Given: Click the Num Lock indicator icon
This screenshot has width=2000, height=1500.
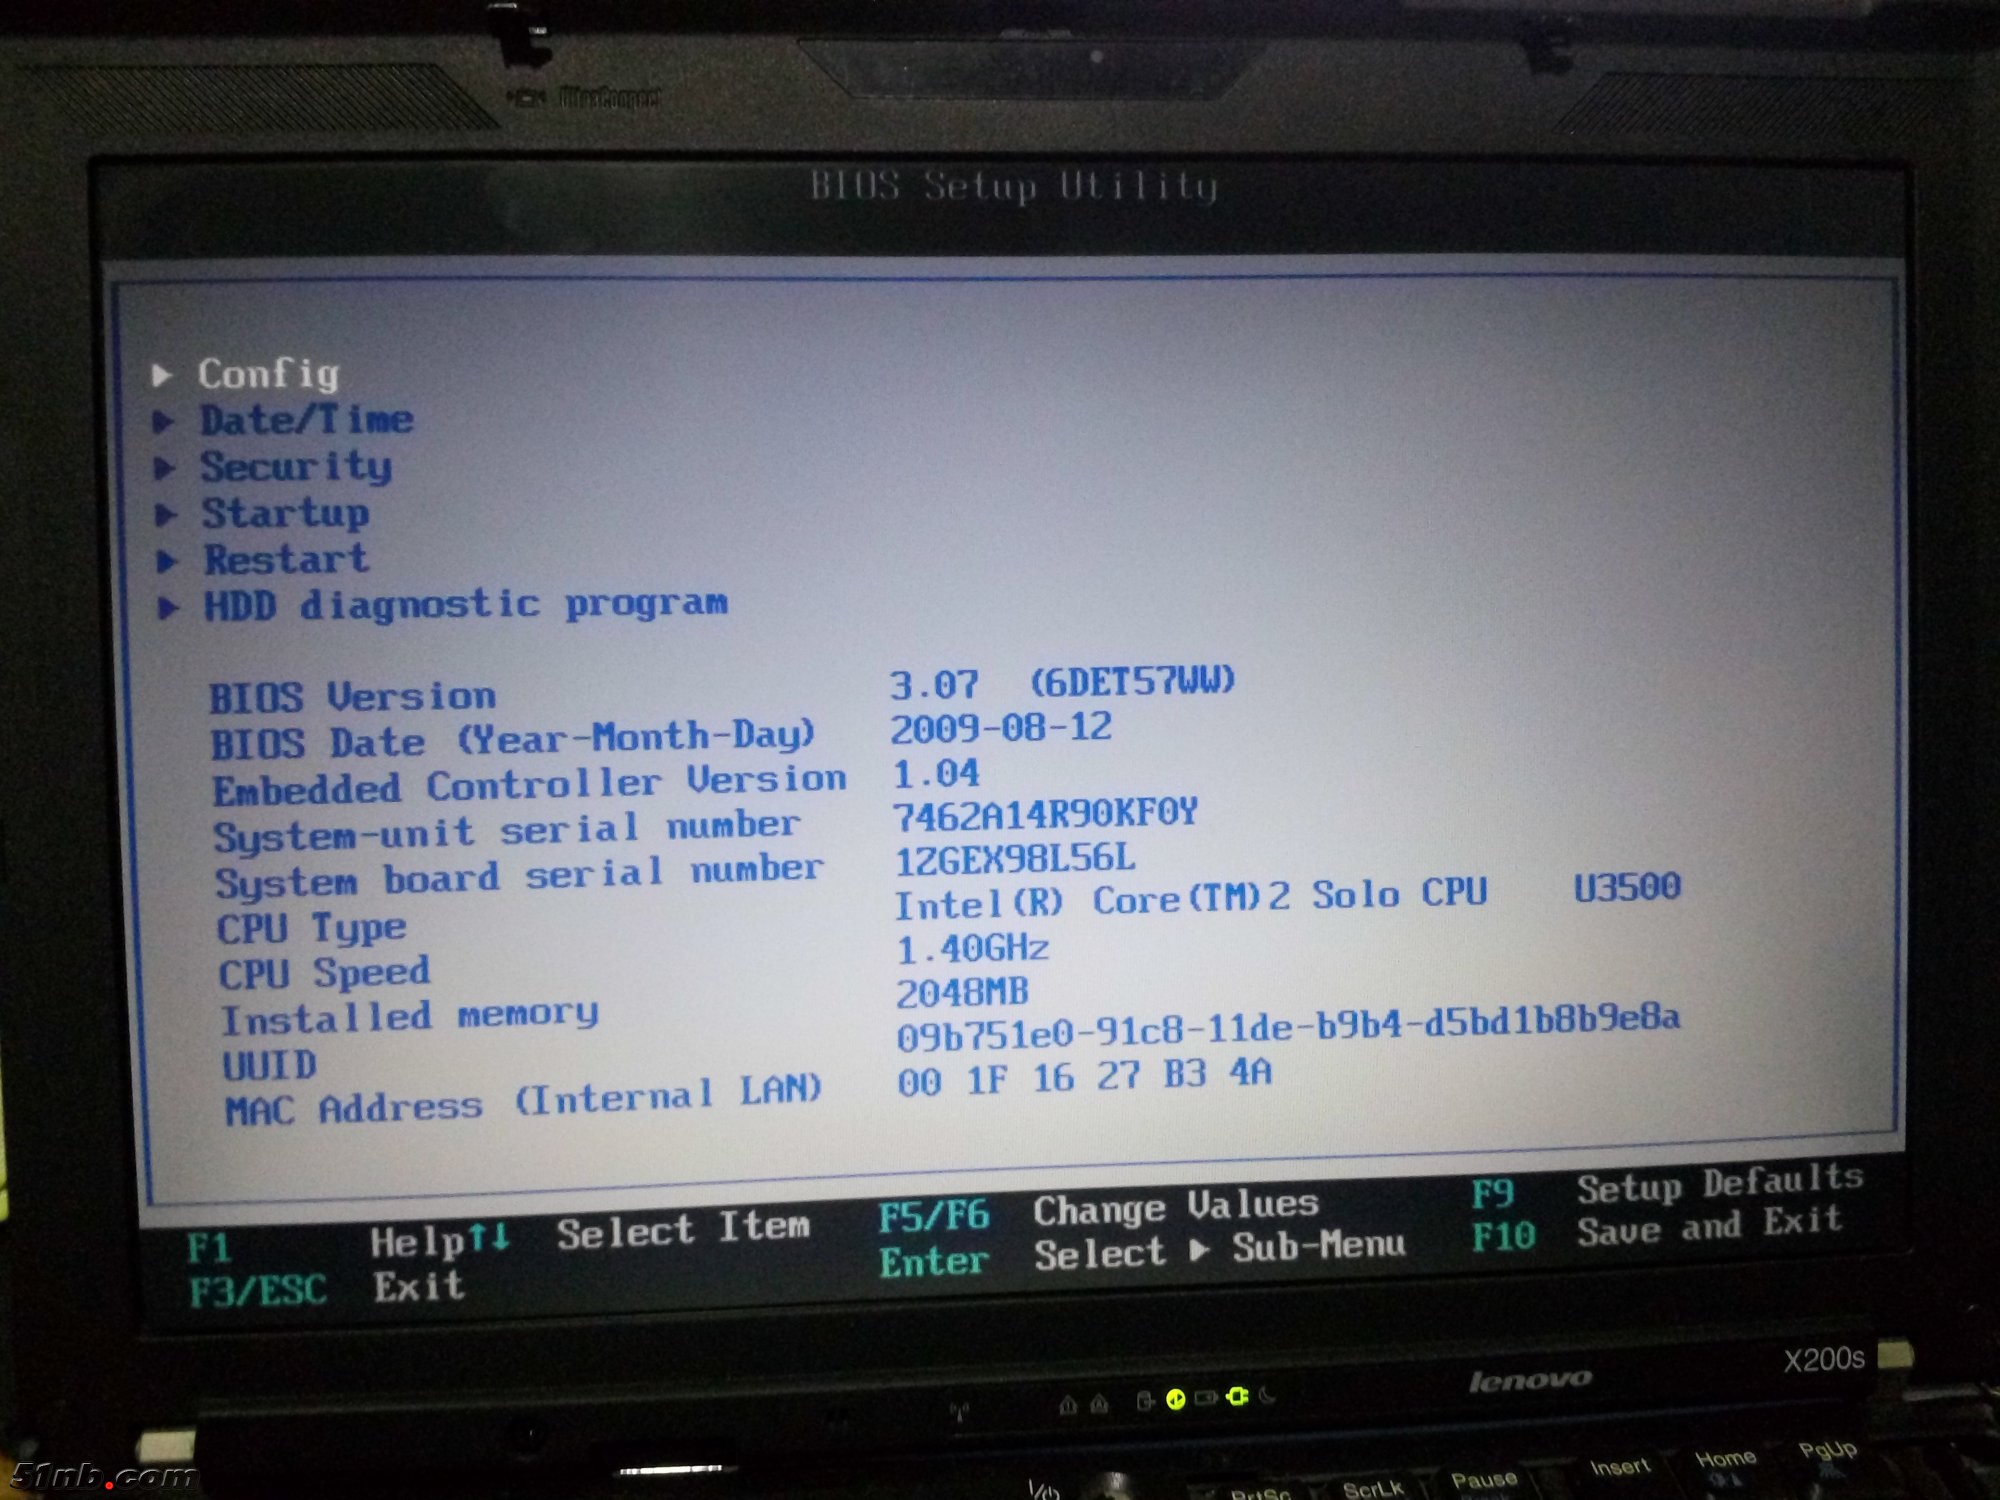Looking at the screenshot, I should coord(1068,1405).
